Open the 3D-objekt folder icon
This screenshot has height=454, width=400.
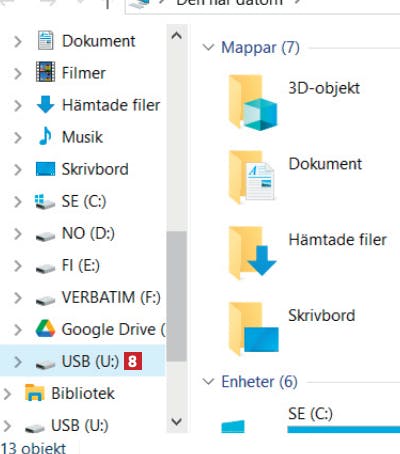pos(253,103)
